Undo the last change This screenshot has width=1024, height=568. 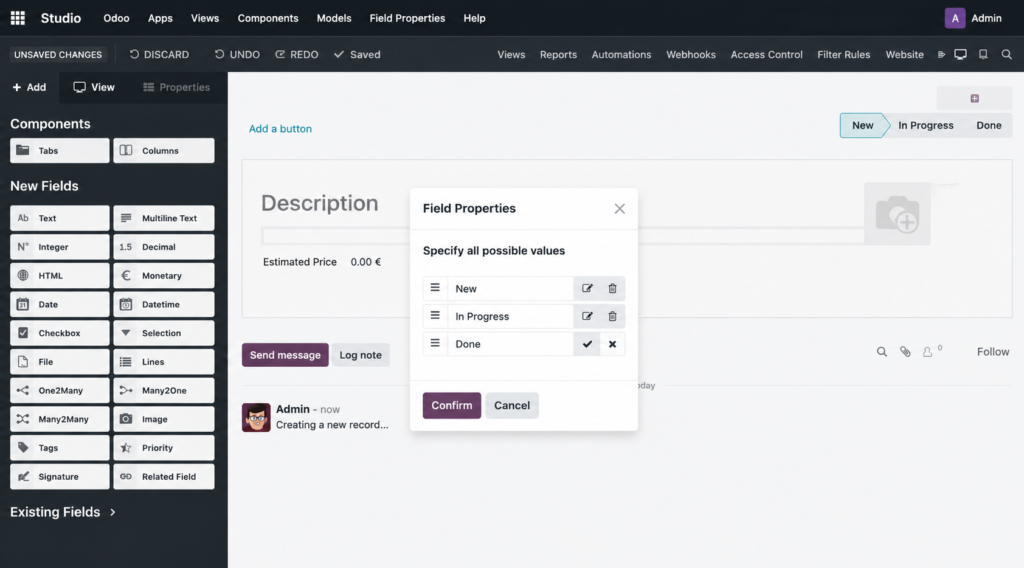pos(237,54)
